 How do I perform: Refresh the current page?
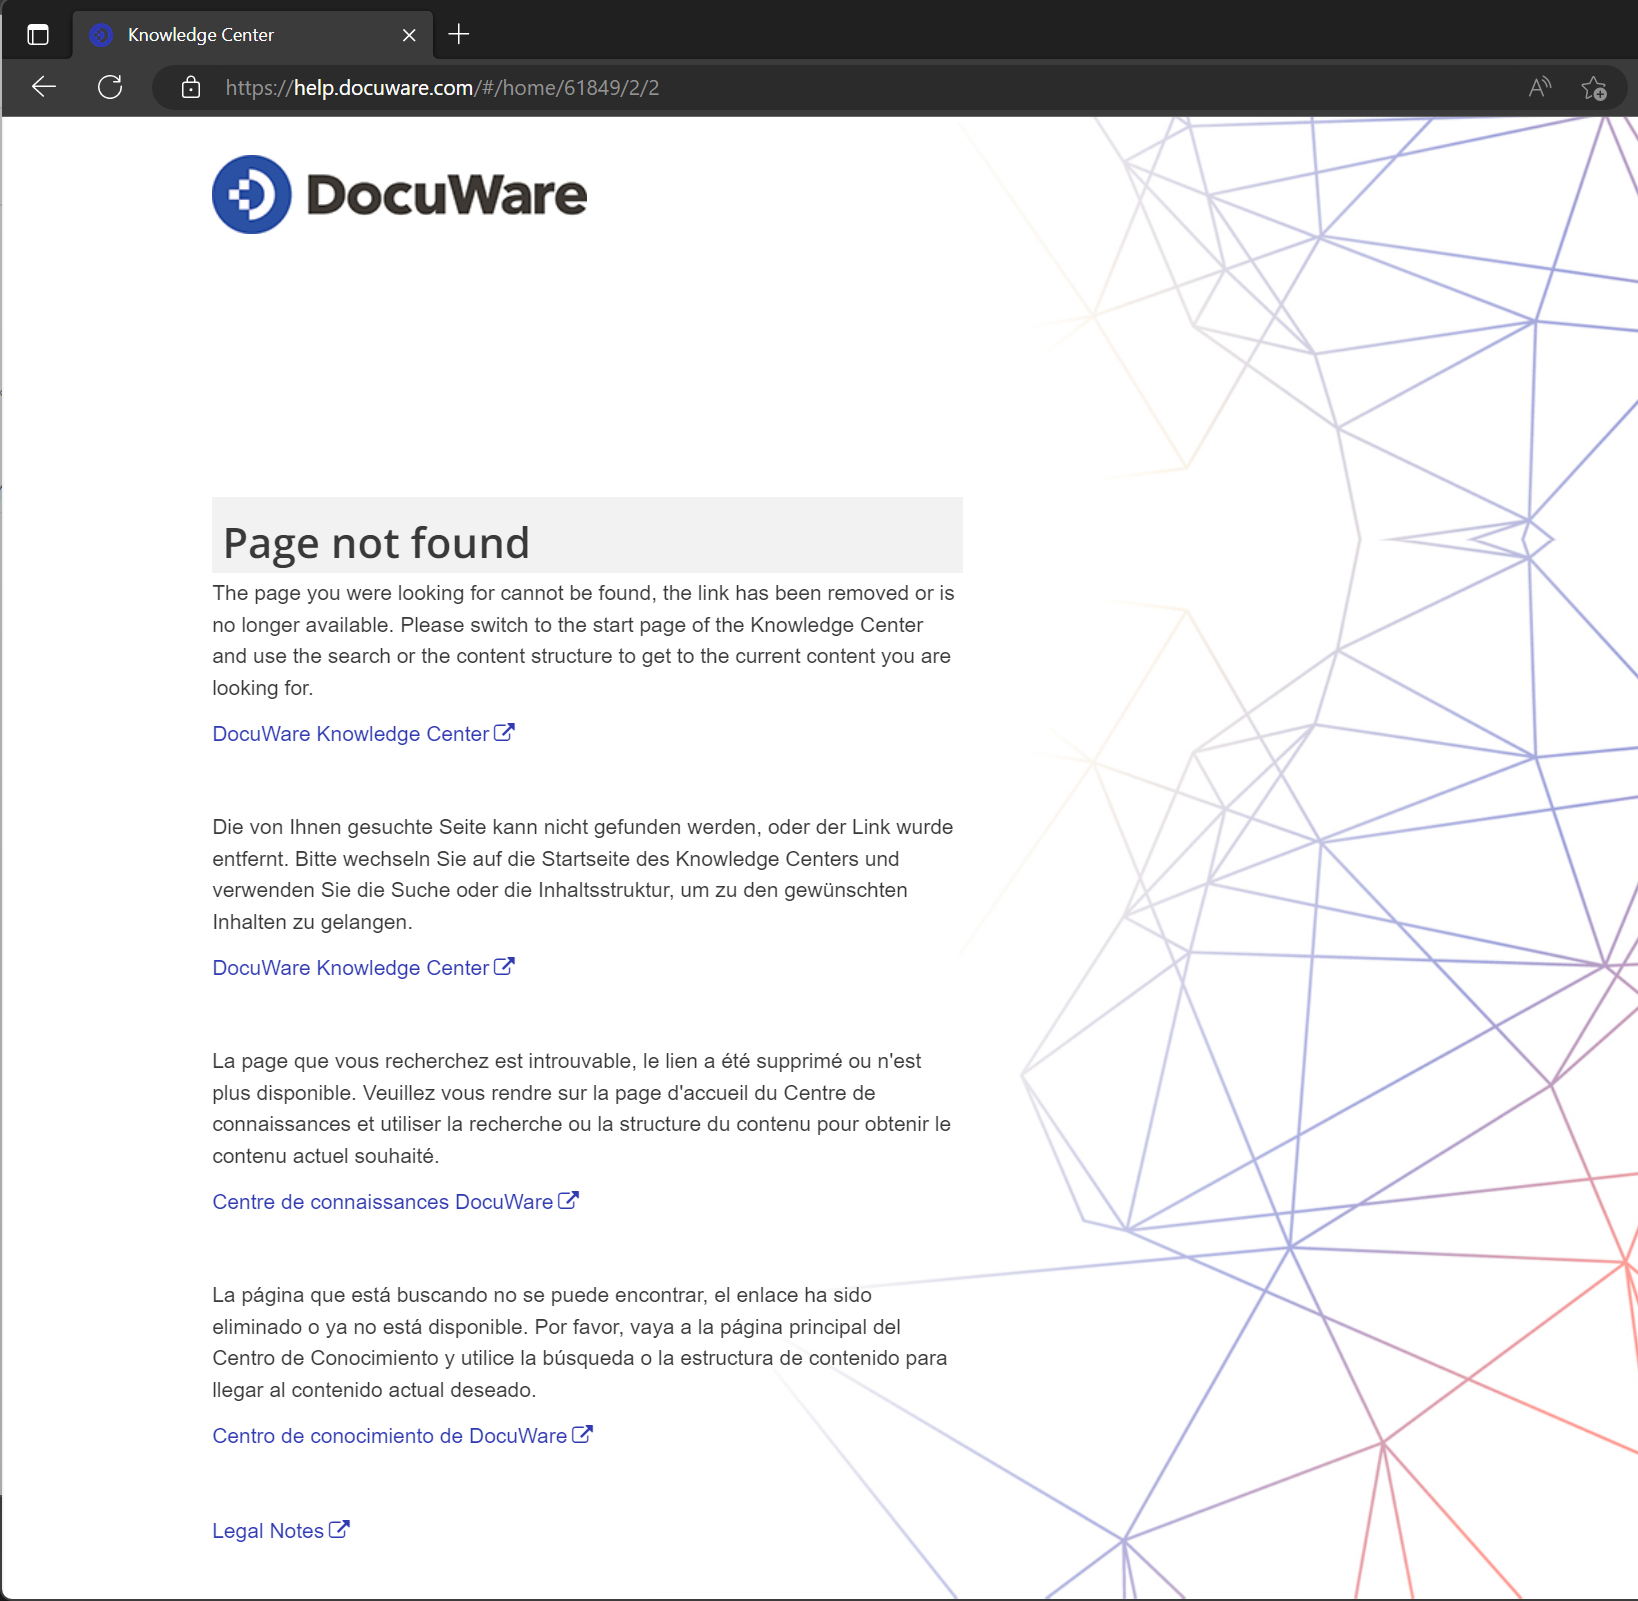click(x=110, y=87)
